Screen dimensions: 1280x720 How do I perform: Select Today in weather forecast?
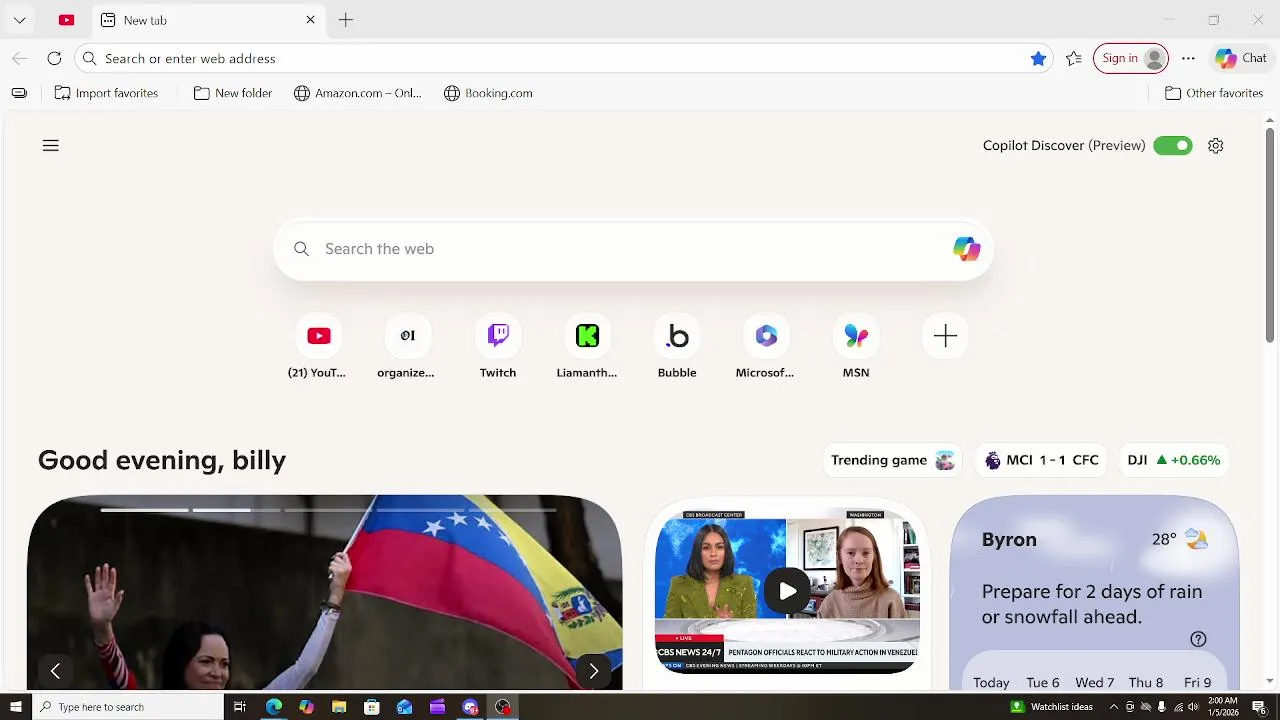click(991, 682)
